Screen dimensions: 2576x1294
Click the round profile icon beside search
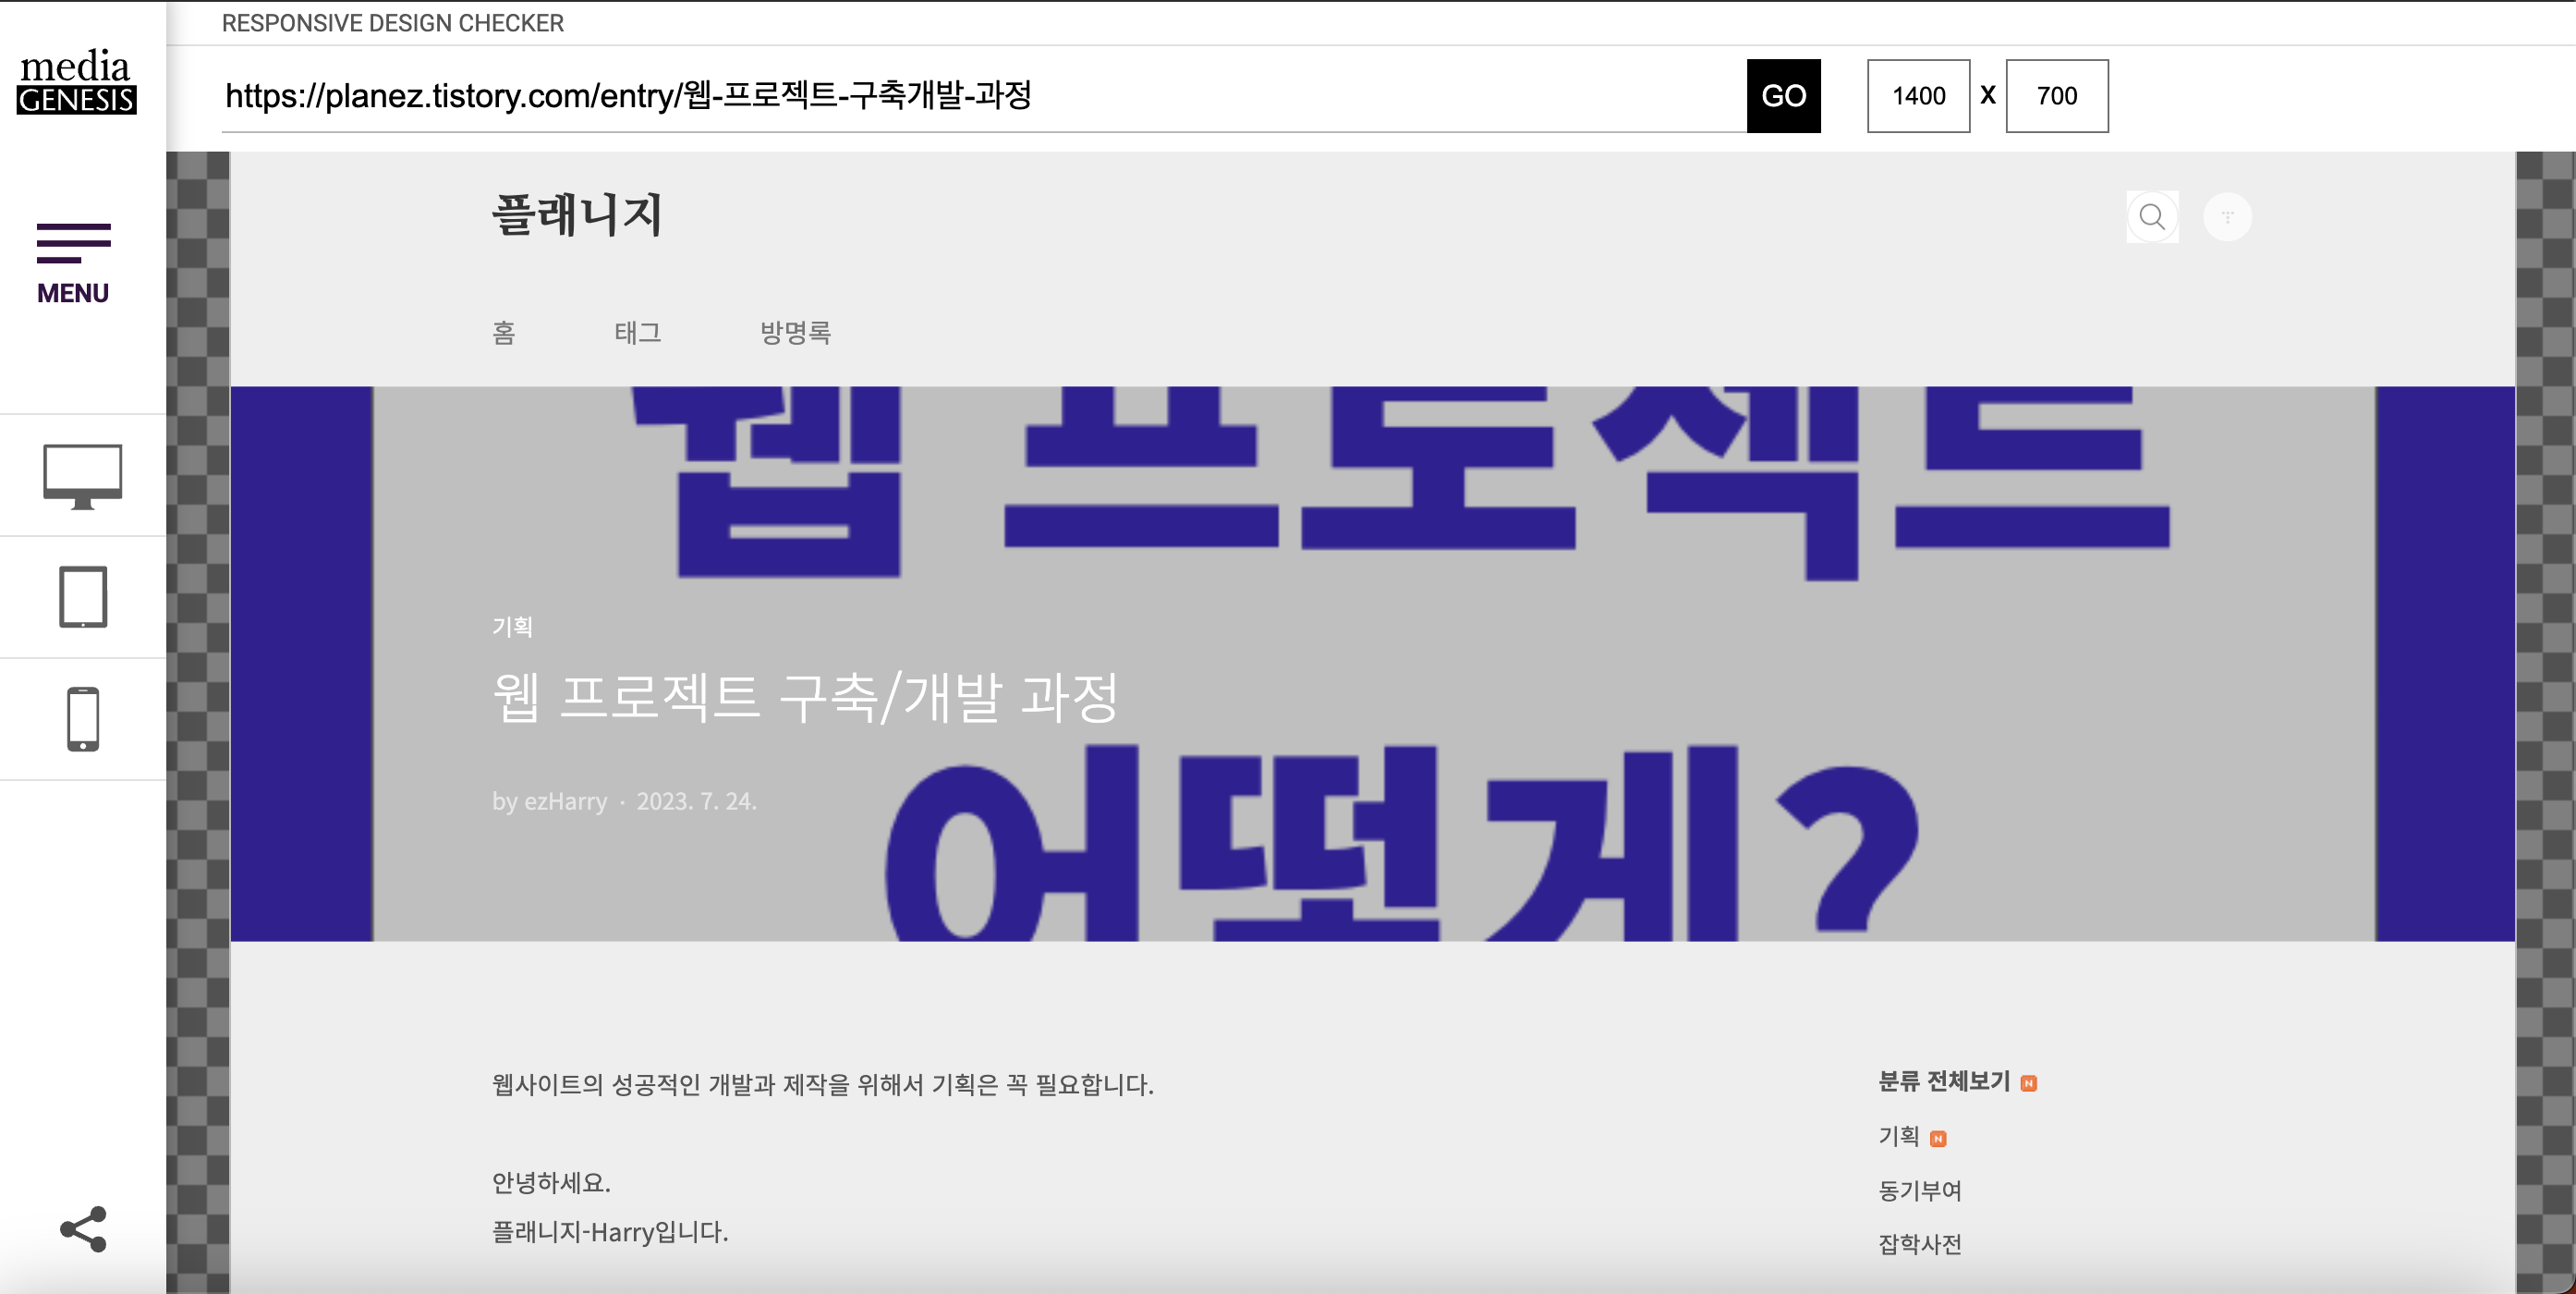pyautogui.click(x=2227, y=217)
